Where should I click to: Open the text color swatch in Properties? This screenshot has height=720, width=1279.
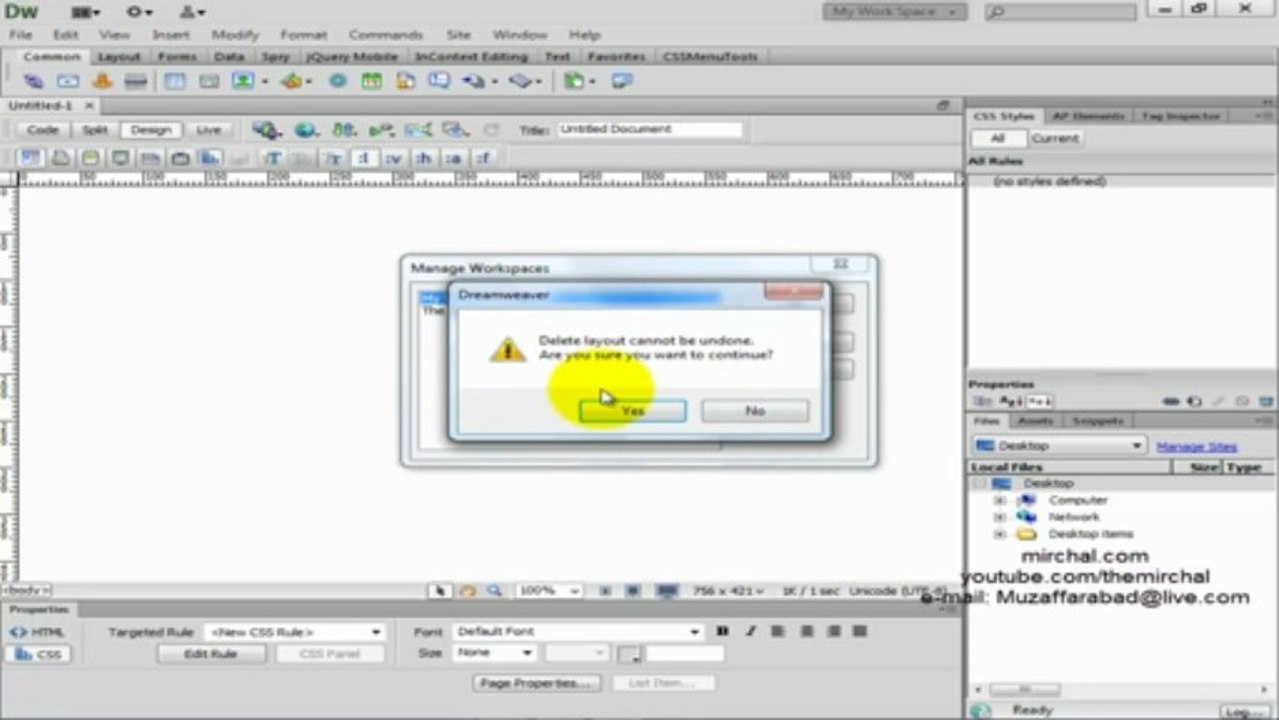point(628,654)
